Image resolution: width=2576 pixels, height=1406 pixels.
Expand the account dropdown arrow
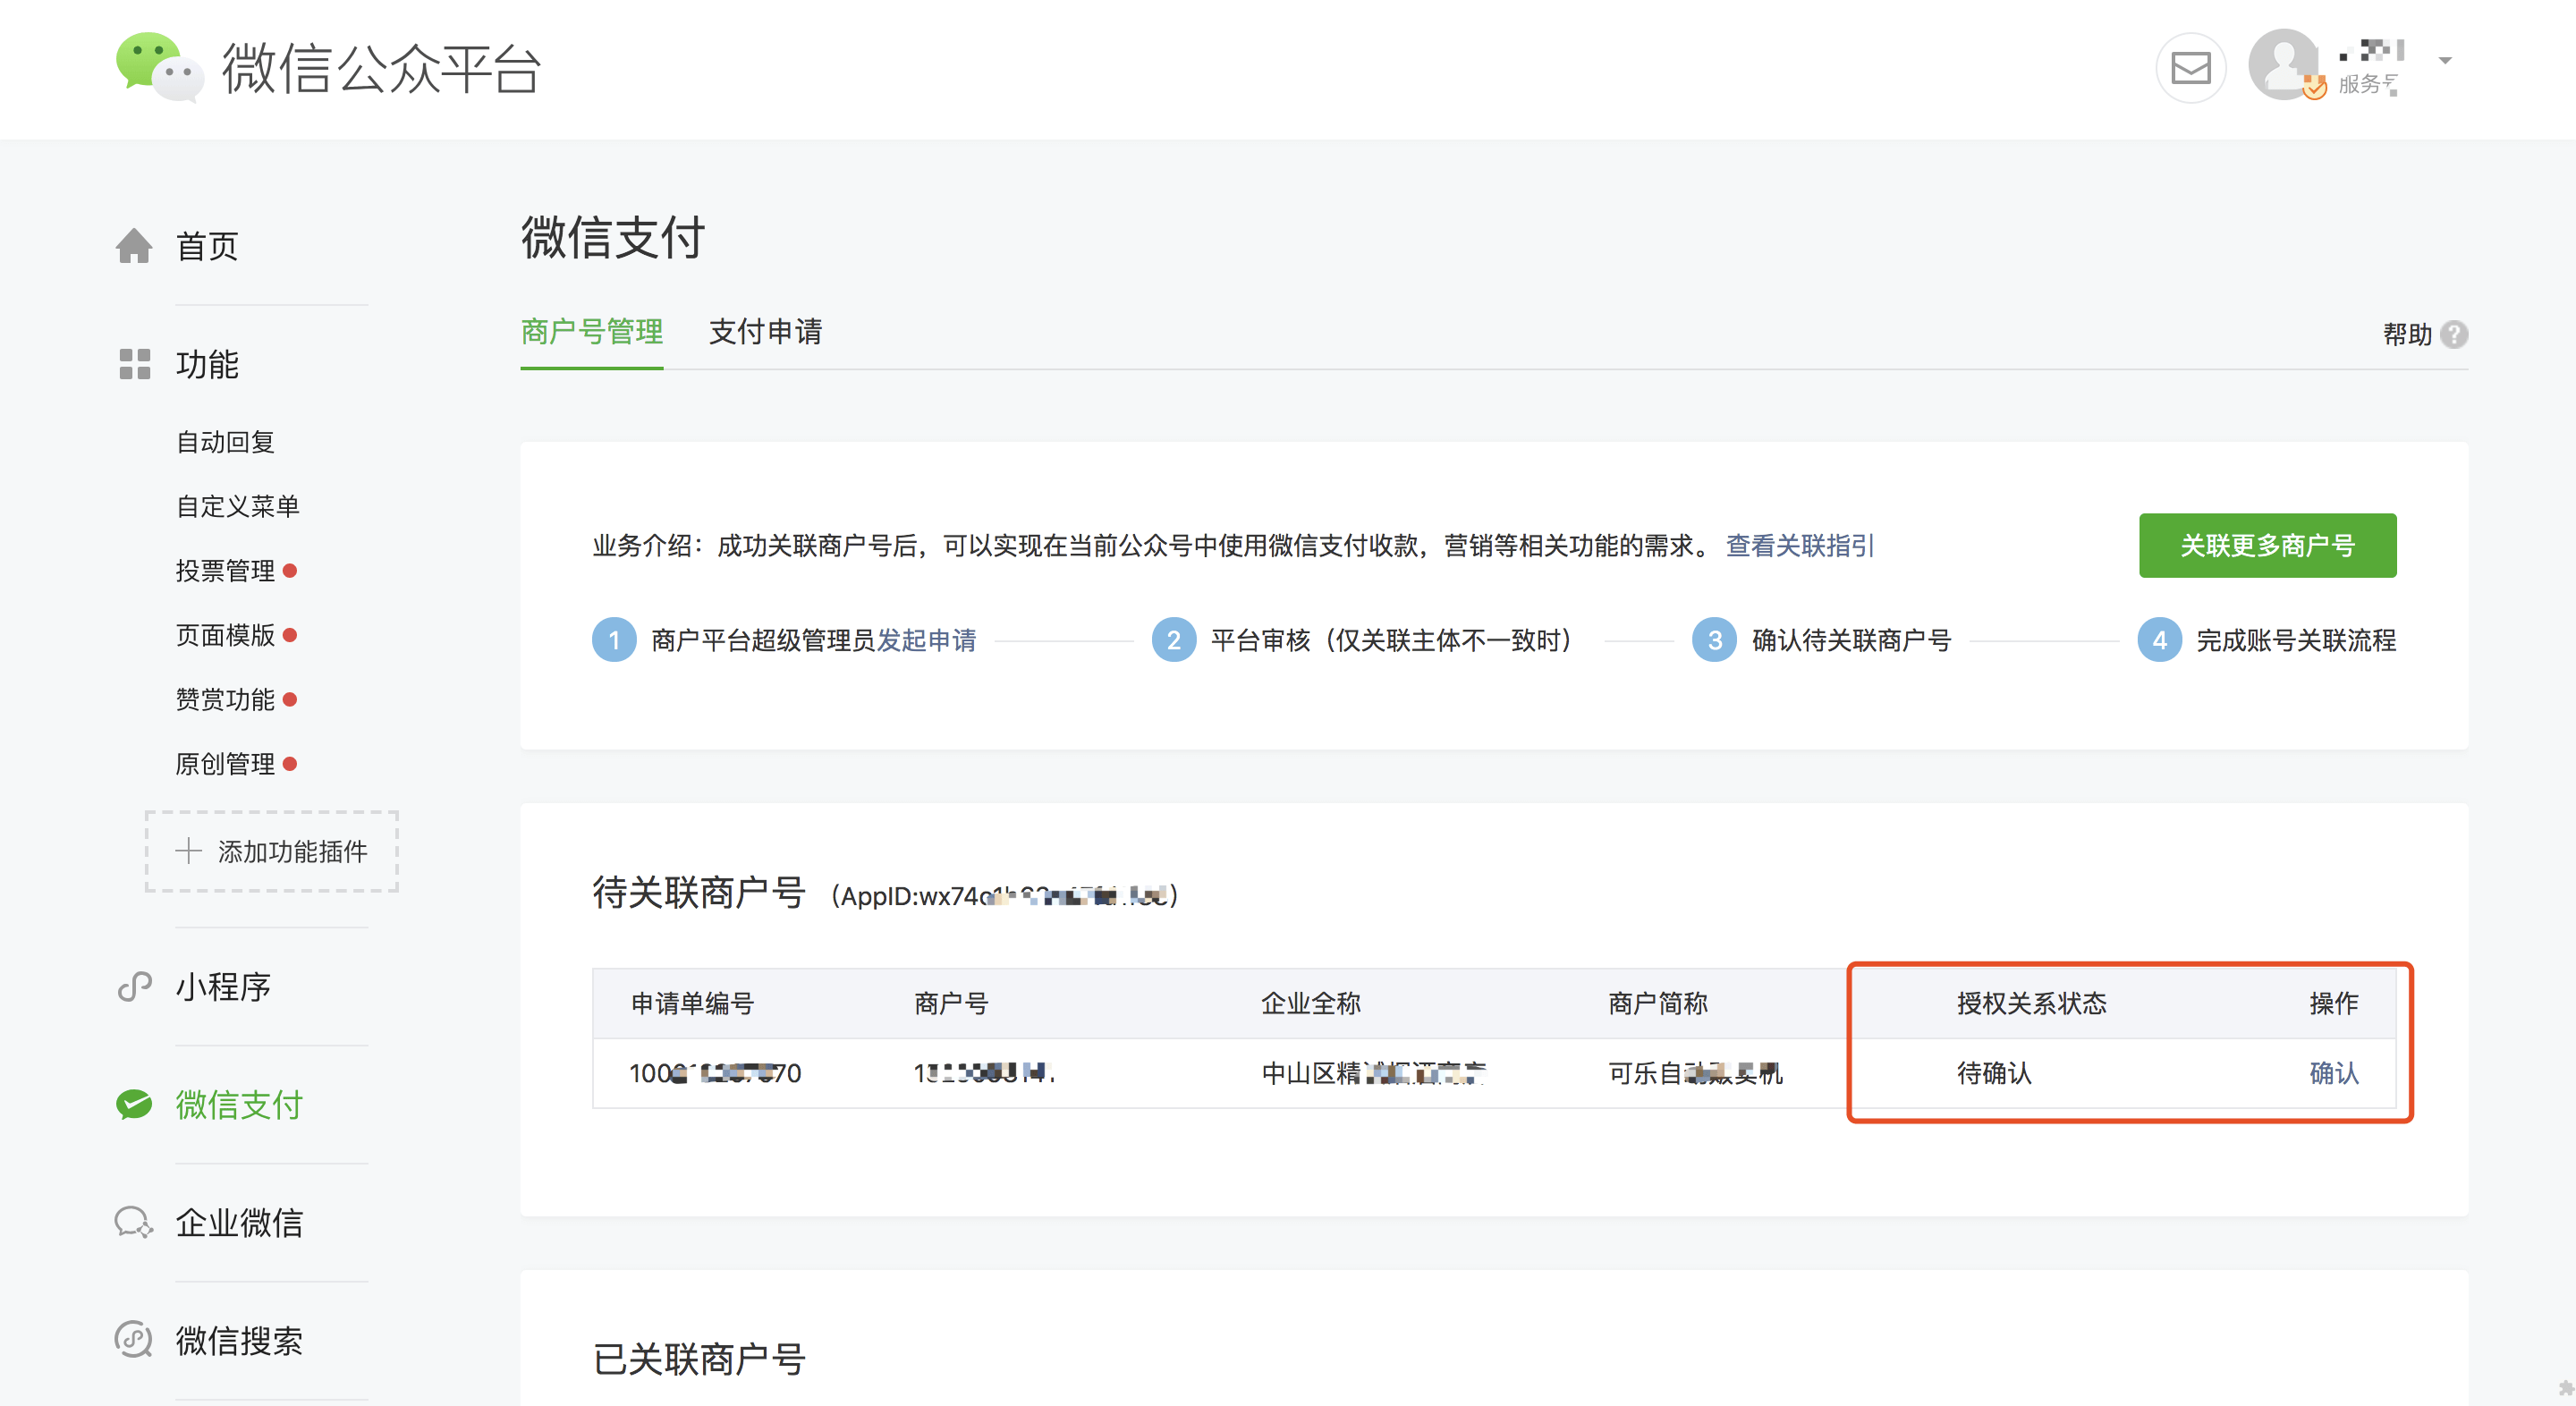click(x=2445, y=61)
